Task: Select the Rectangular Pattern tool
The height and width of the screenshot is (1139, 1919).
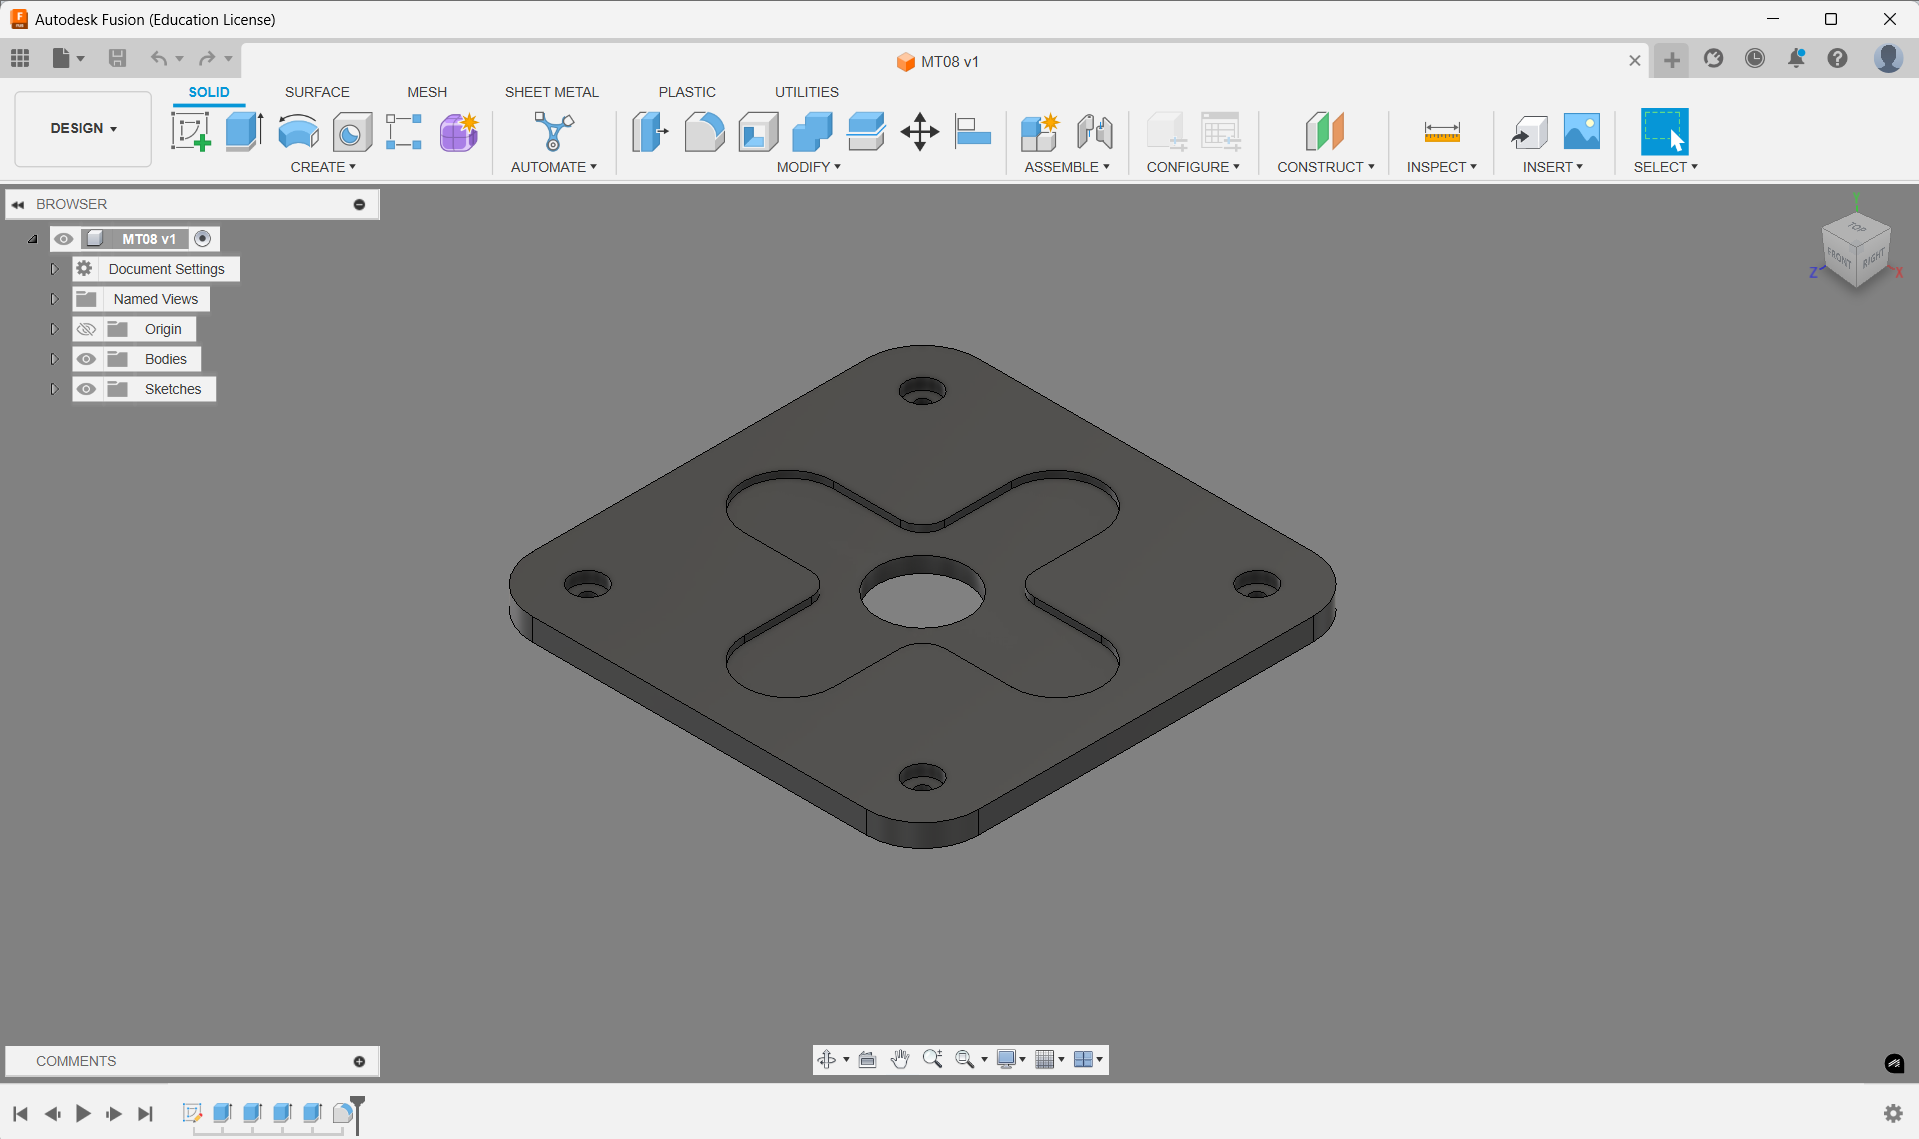Action: pyautogui.click(x=404, y=131)
